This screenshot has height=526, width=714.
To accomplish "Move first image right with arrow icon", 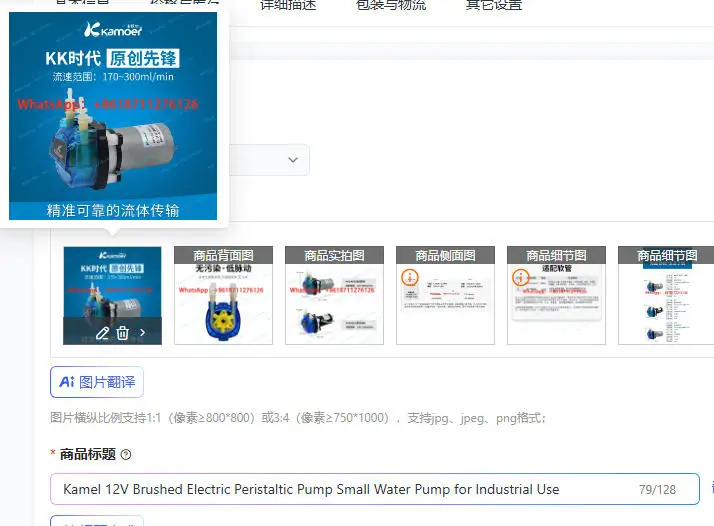I will [143, 333].
